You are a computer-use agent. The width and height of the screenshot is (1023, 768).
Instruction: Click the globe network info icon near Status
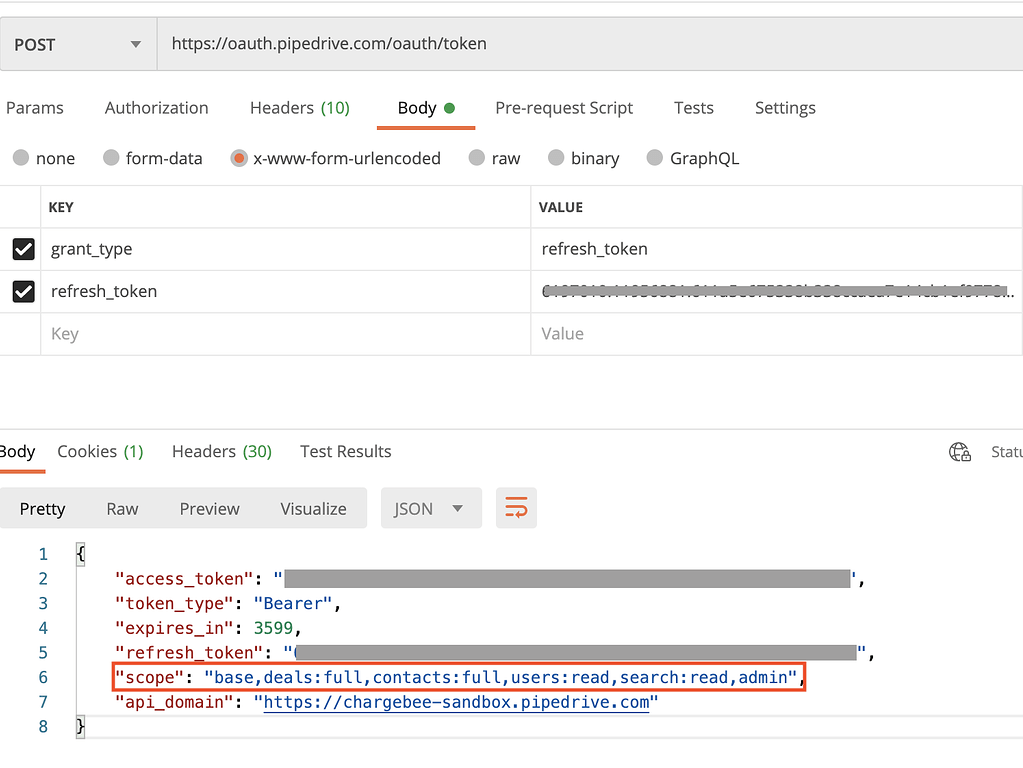[959, 452]
